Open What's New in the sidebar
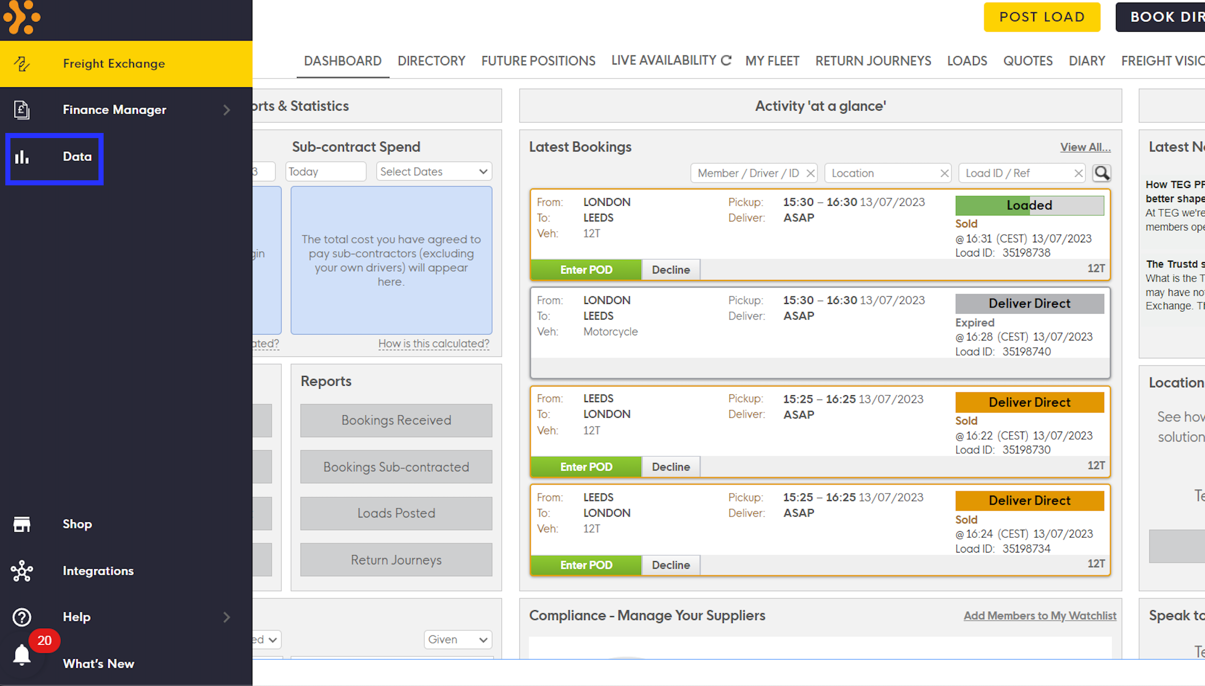Viewport: 1205px width, 686px height. click(x=98, y=664)
